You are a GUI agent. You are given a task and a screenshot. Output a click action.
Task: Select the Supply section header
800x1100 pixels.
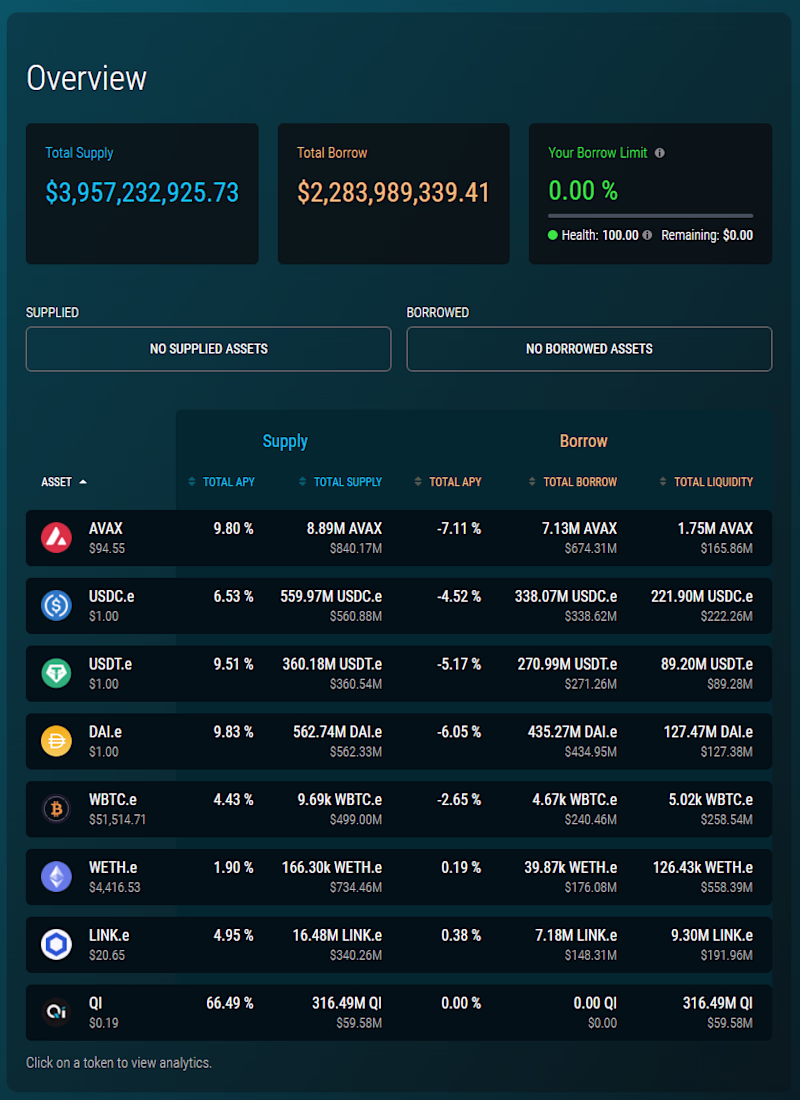[x=285, y=441]
